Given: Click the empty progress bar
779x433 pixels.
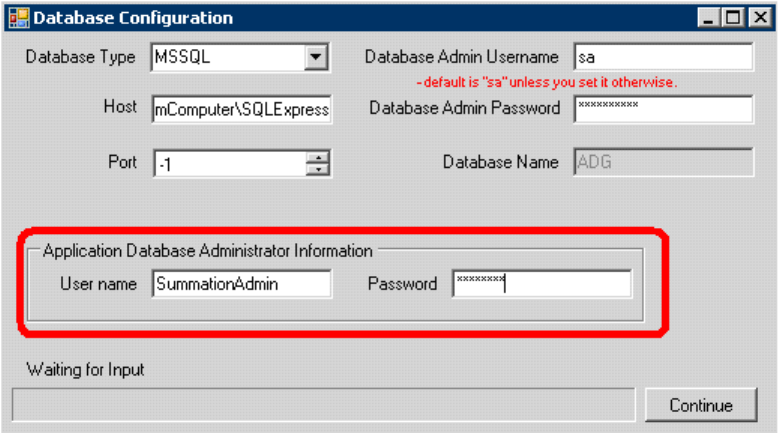Looking at the screenshot, I should pos(322,404).
